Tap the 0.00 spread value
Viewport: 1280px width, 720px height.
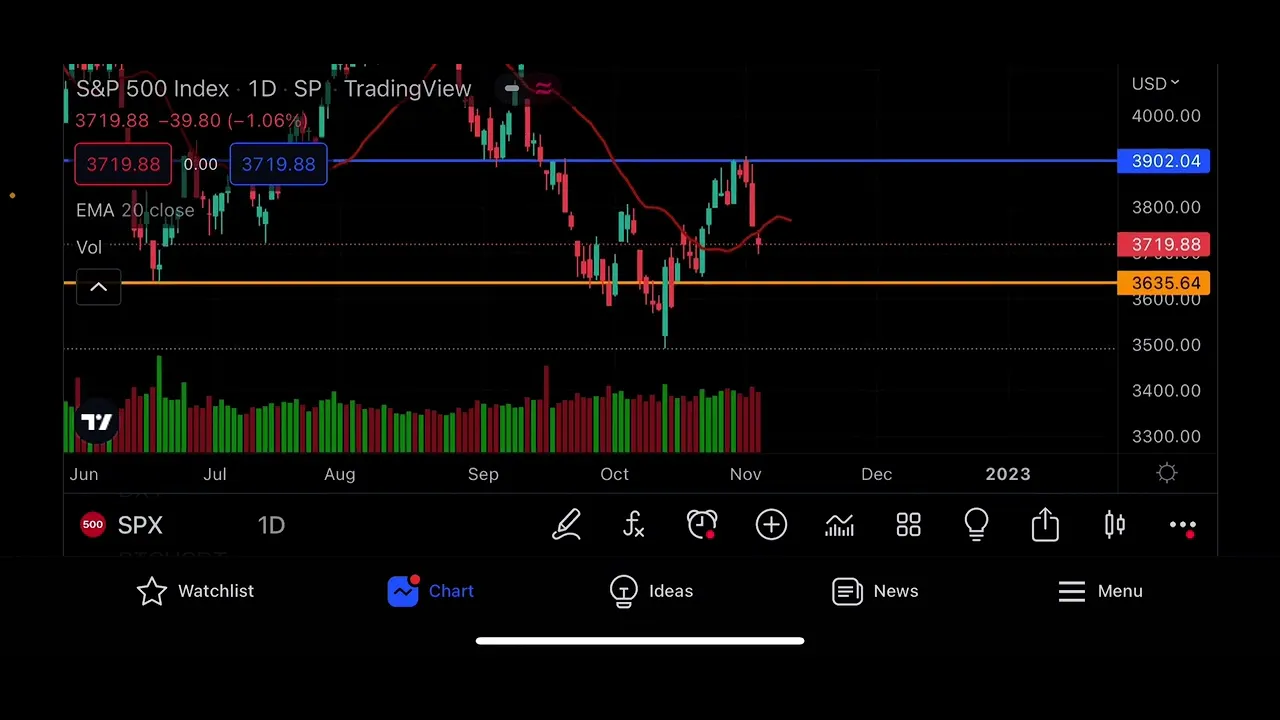[x=201, y=164]
